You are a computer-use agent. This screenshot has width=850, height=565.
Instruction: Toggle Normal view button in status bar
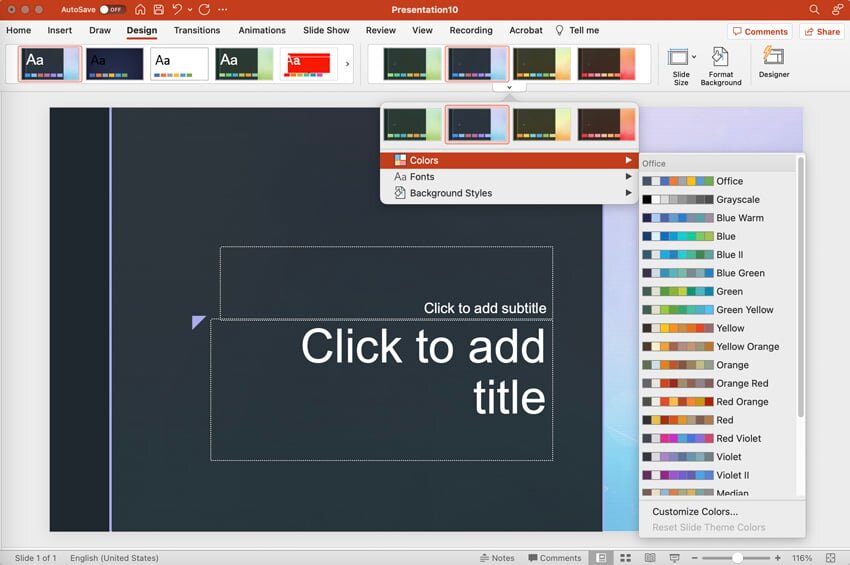(x=601, y=557)
